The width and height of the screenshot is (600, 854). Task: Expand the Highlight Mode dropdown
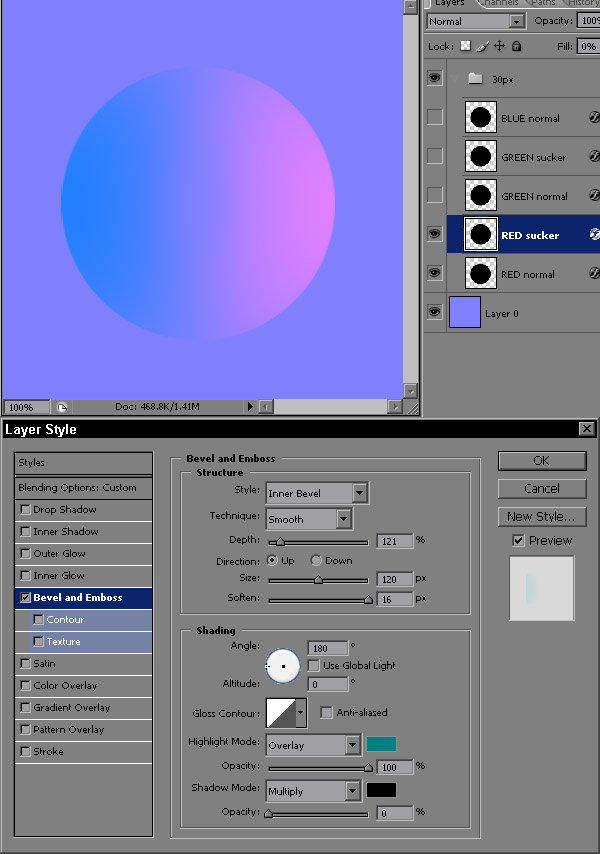point(352,745)
